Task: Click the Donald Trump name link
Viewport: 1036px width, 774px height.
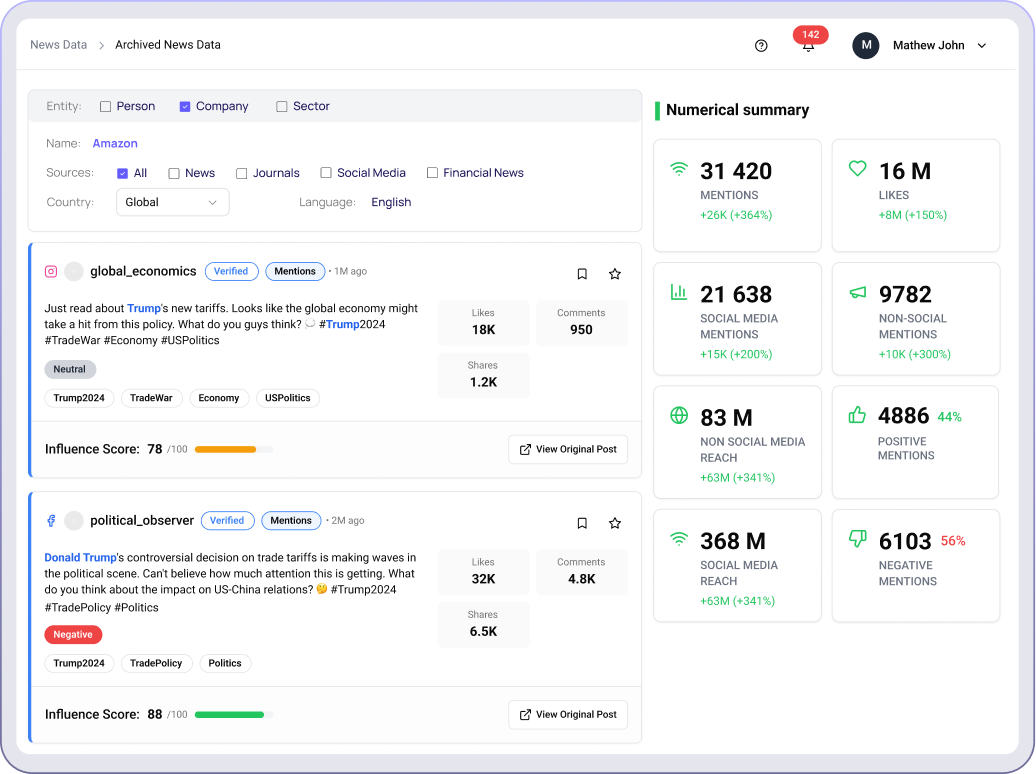Action: (80, 557)
